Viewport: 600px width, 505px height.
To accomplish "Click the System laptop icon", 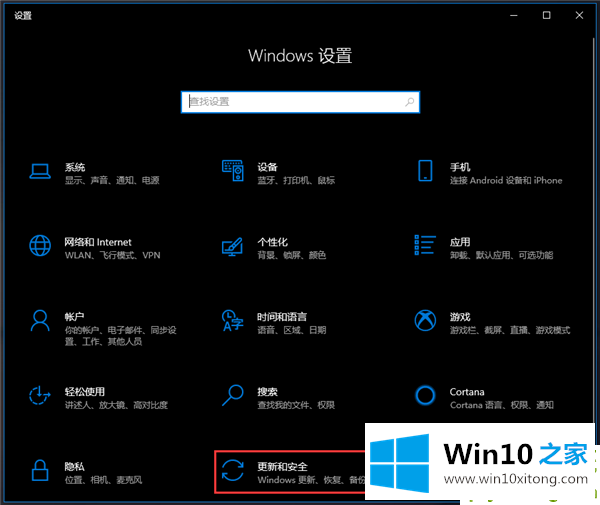I will tap(40, 171).
